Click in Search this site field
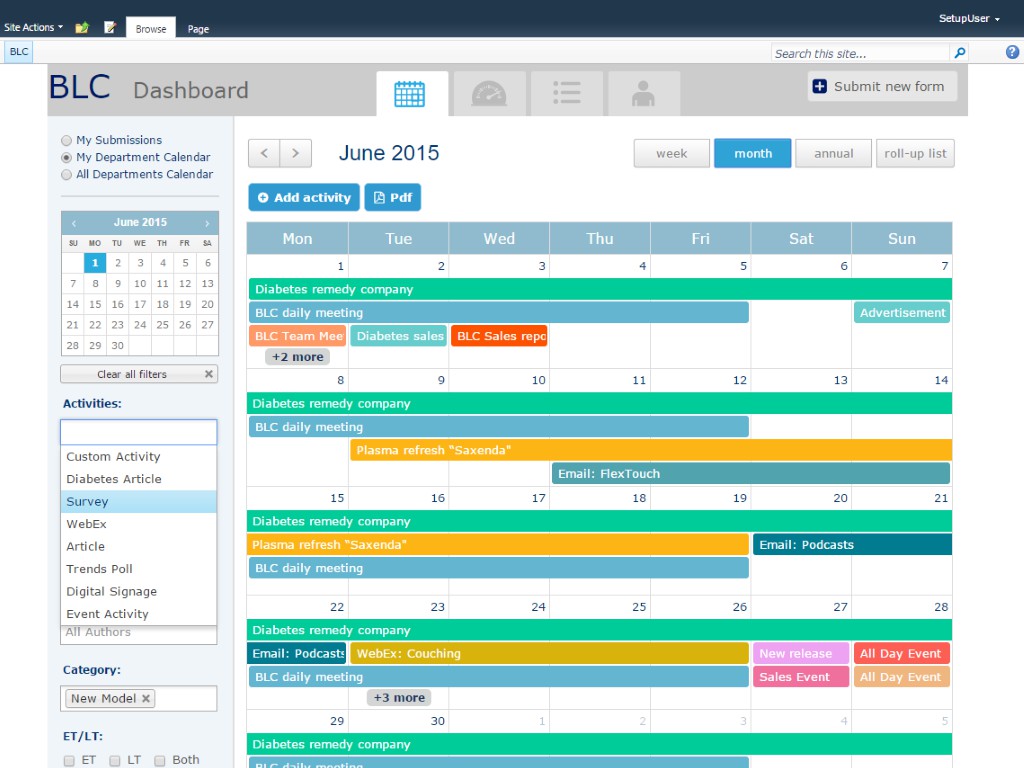 pos(860,54)
